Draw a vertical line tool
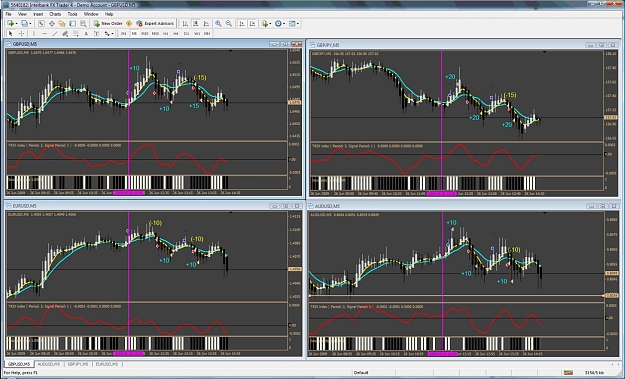The width and height of the screenshot is (625, 379). [x=33, y=33]
